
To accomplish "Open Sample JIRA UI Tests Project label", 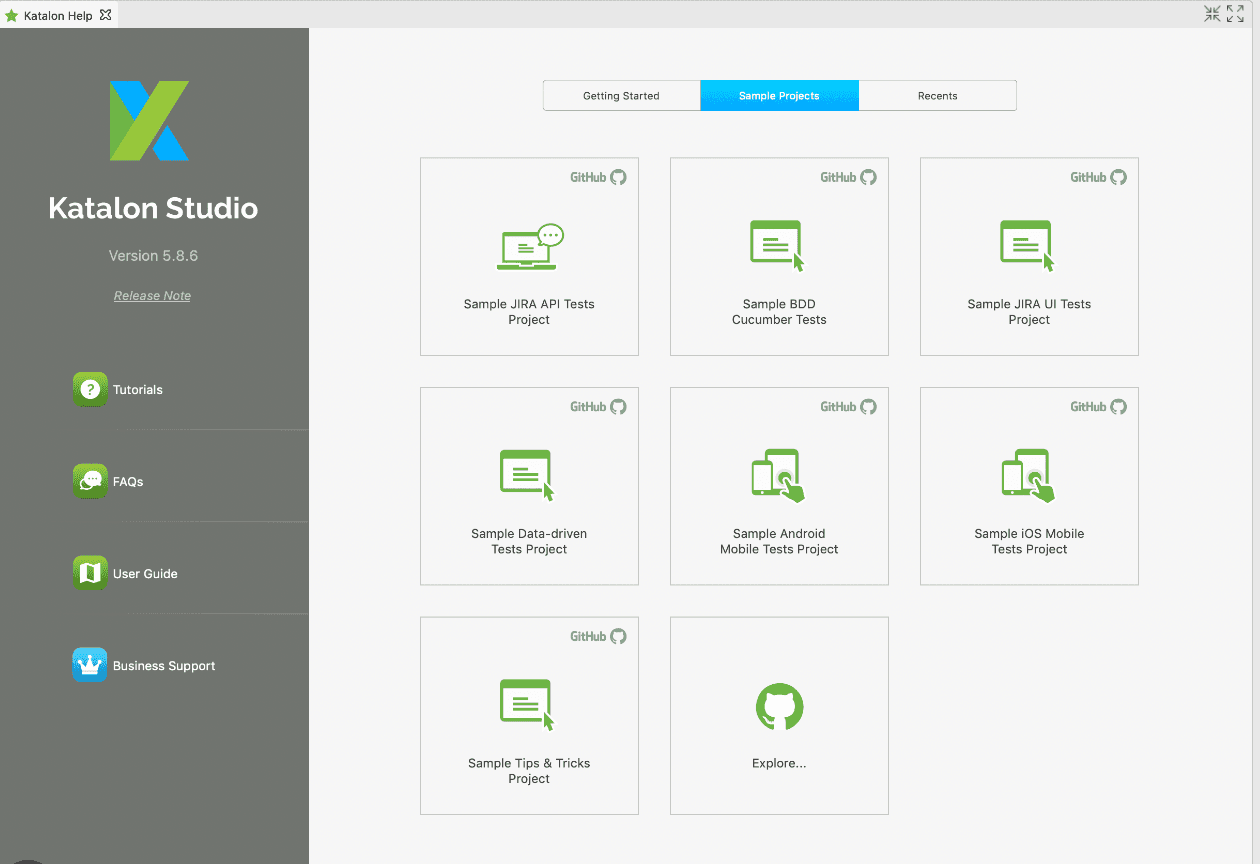I will point(1029,312).
